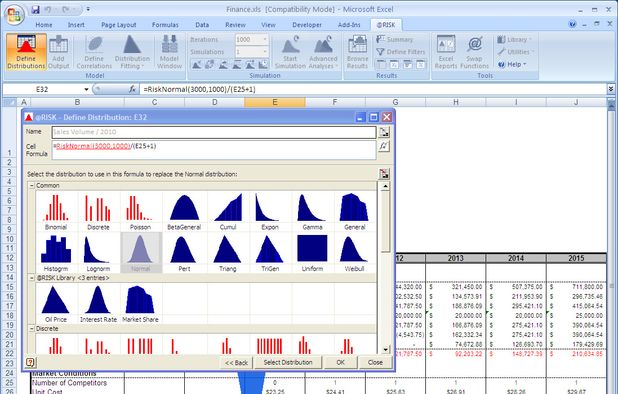Switch to the Home ribbon tab
Viewport: 618px width, 394px height.
44,24
